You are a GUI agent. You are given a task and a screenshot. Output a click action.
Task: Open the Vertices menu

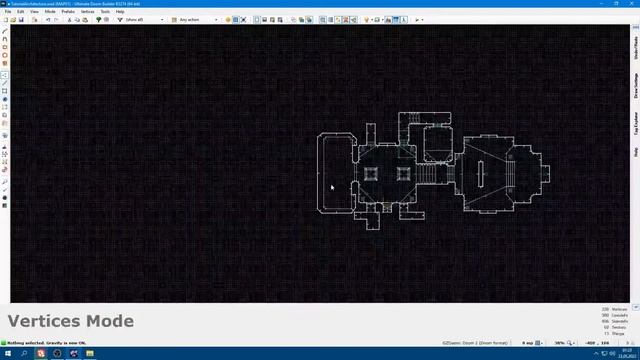pos(87,11)
